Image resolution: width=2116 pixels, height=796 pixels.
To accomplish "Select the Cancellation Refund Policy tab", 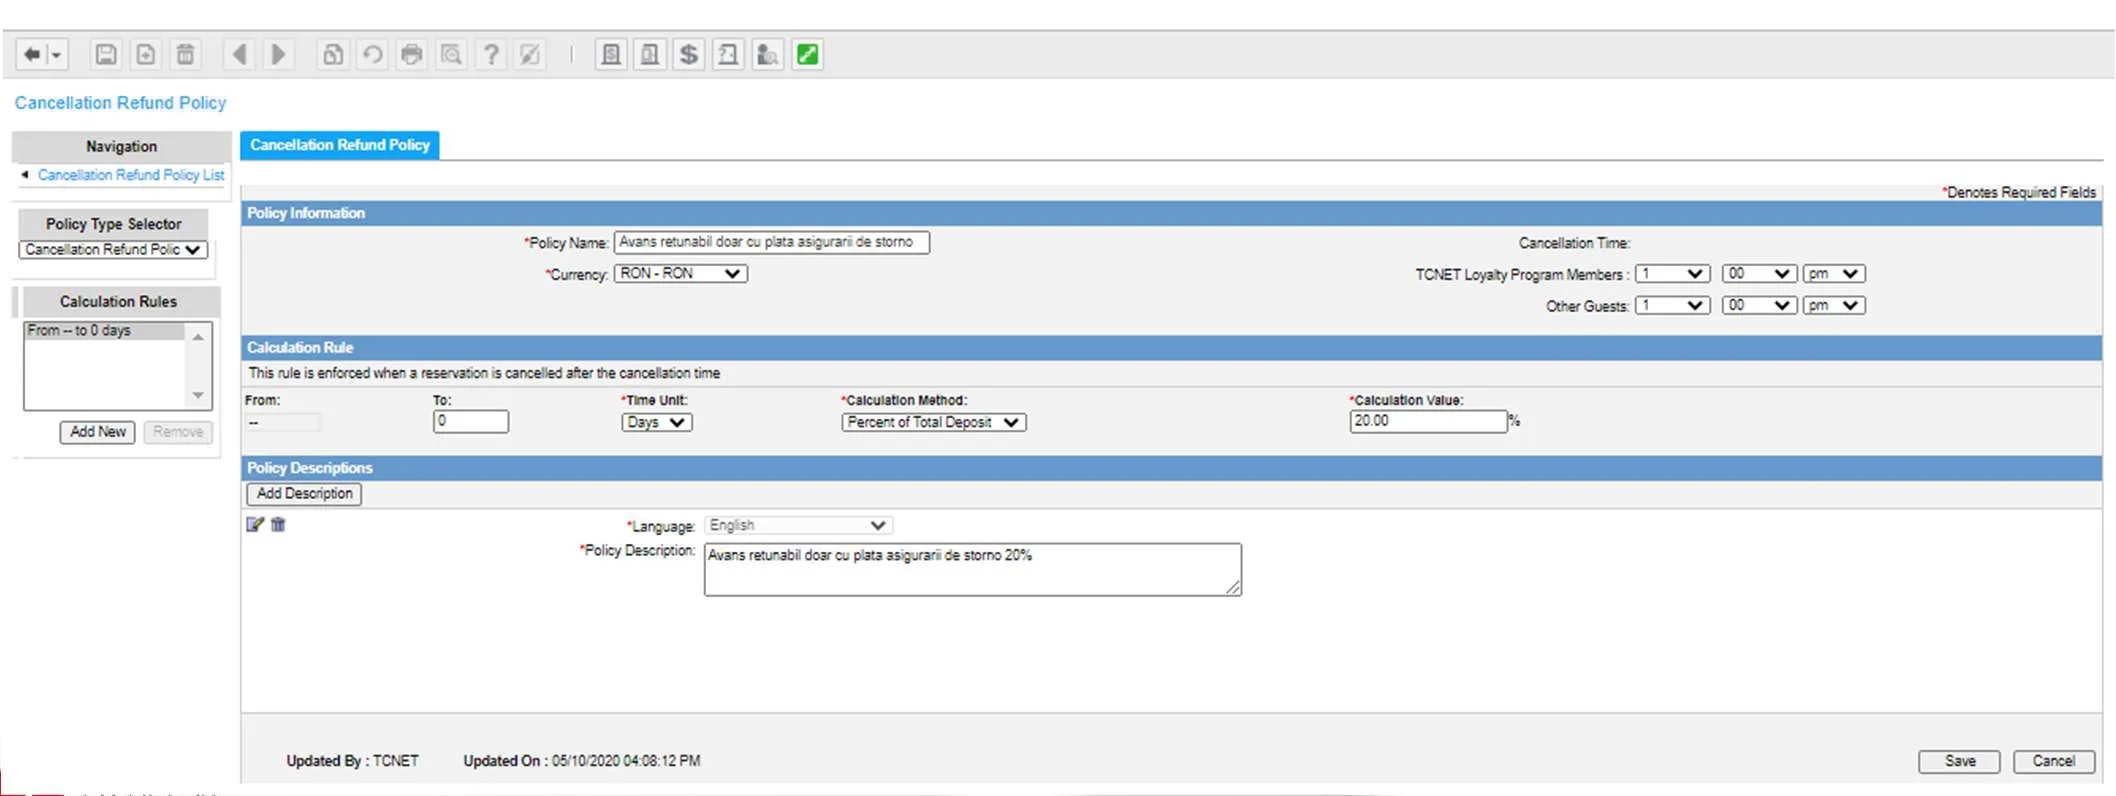I will [340, 145].
